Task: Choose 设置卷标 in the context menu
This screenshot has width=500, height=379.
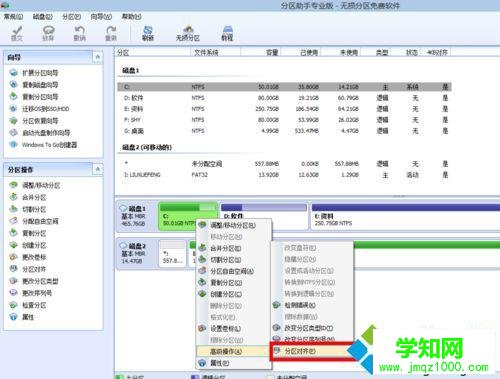Action: pos(234,329)
